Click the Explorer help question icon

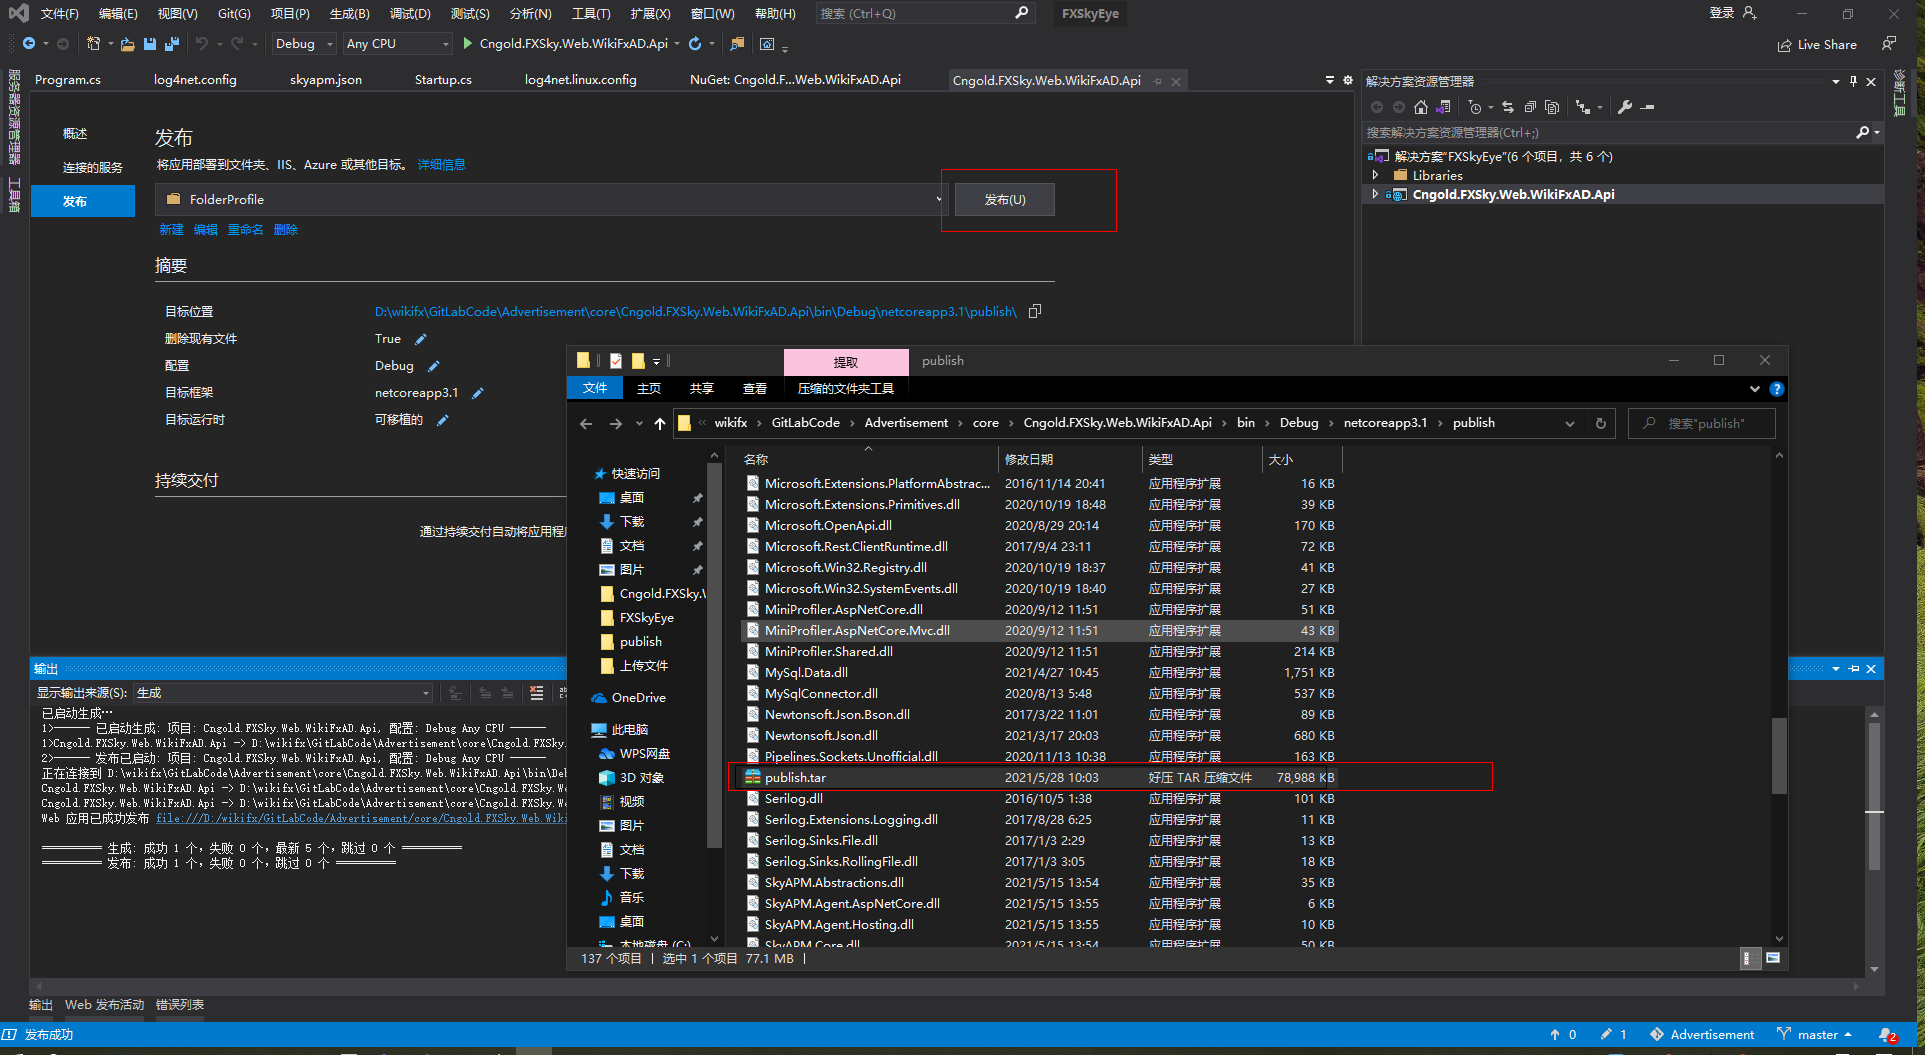1777,389
